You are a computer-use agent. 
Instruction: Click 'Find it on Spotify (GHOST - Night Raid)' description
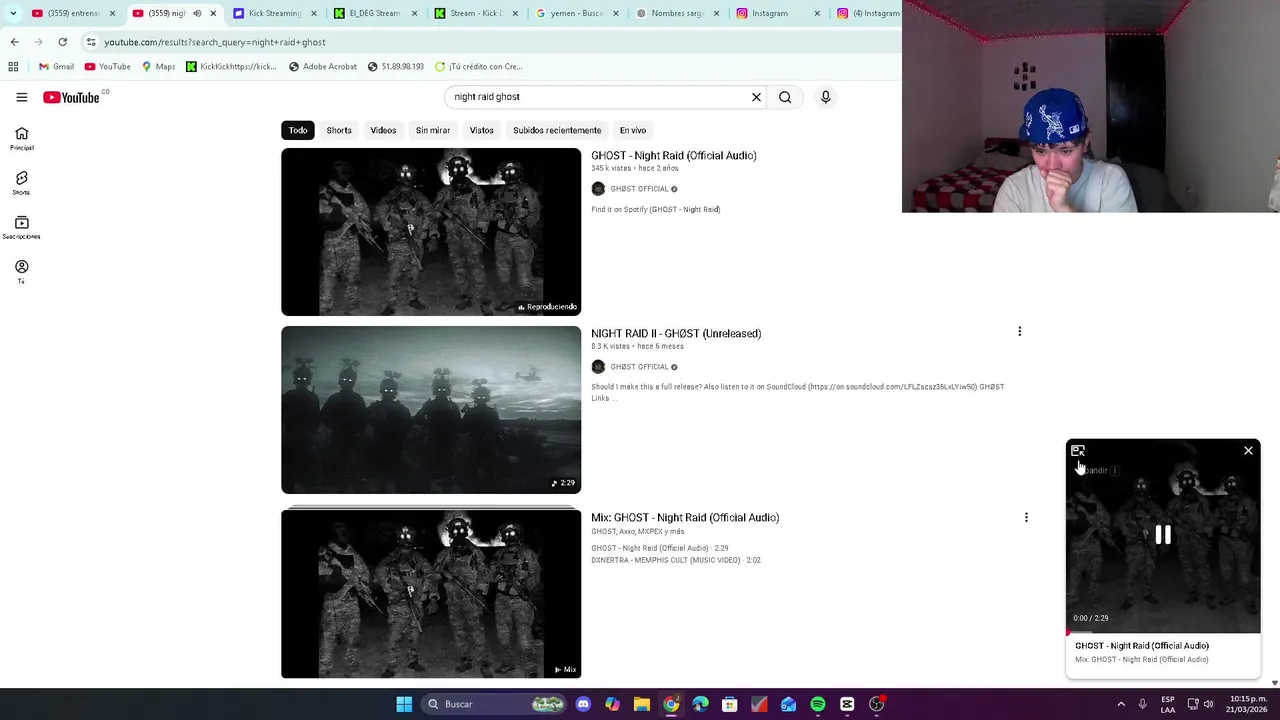pos(656,210)
